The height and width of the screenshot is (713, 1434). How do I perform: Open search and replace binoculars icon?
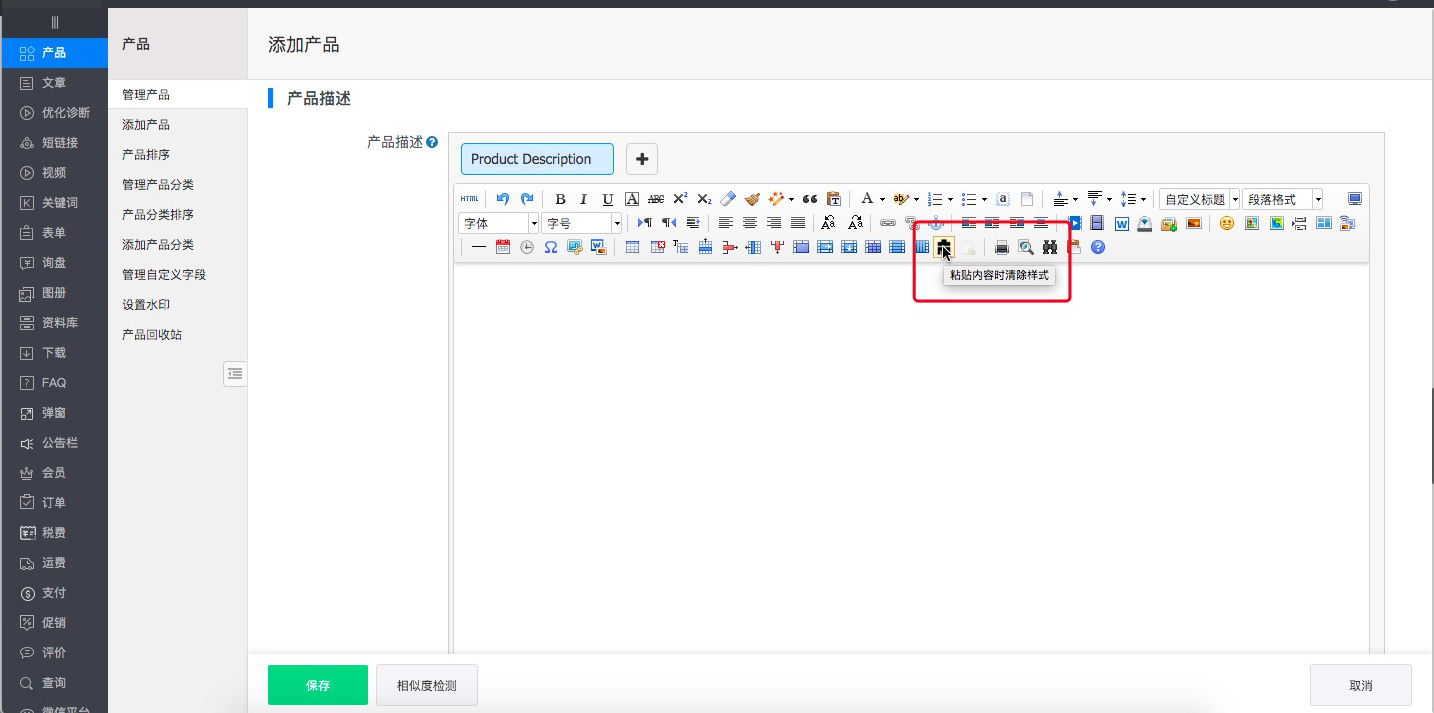[x=1050, y=247]
